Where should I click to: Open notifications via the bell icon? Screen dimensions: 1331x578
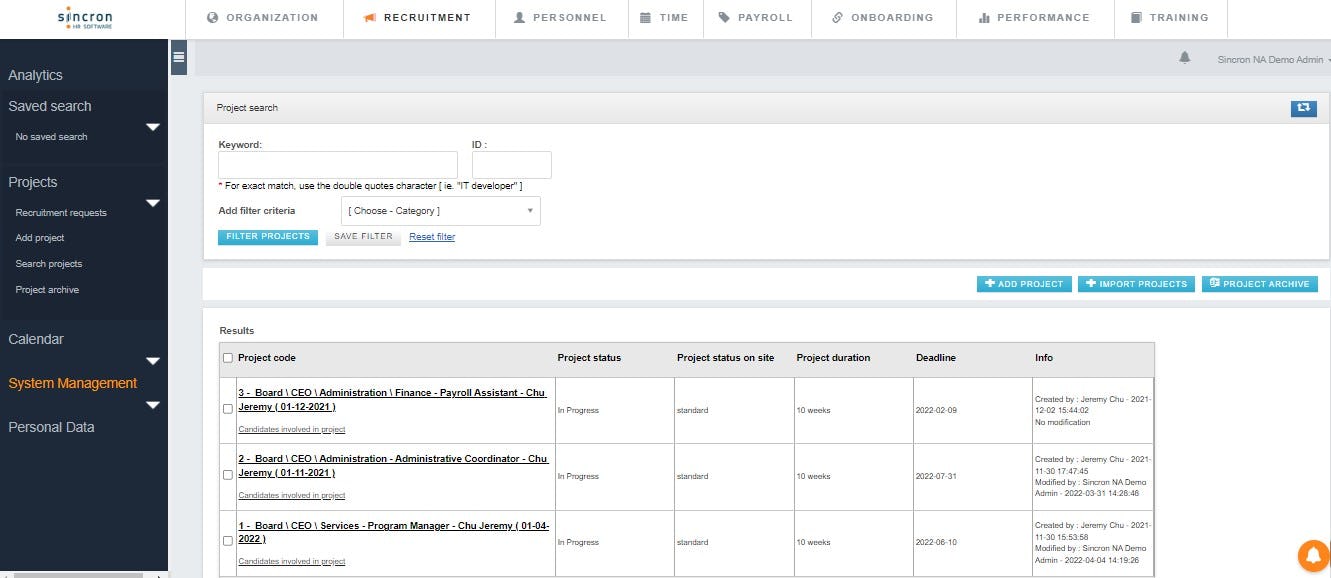(1185, 58)
